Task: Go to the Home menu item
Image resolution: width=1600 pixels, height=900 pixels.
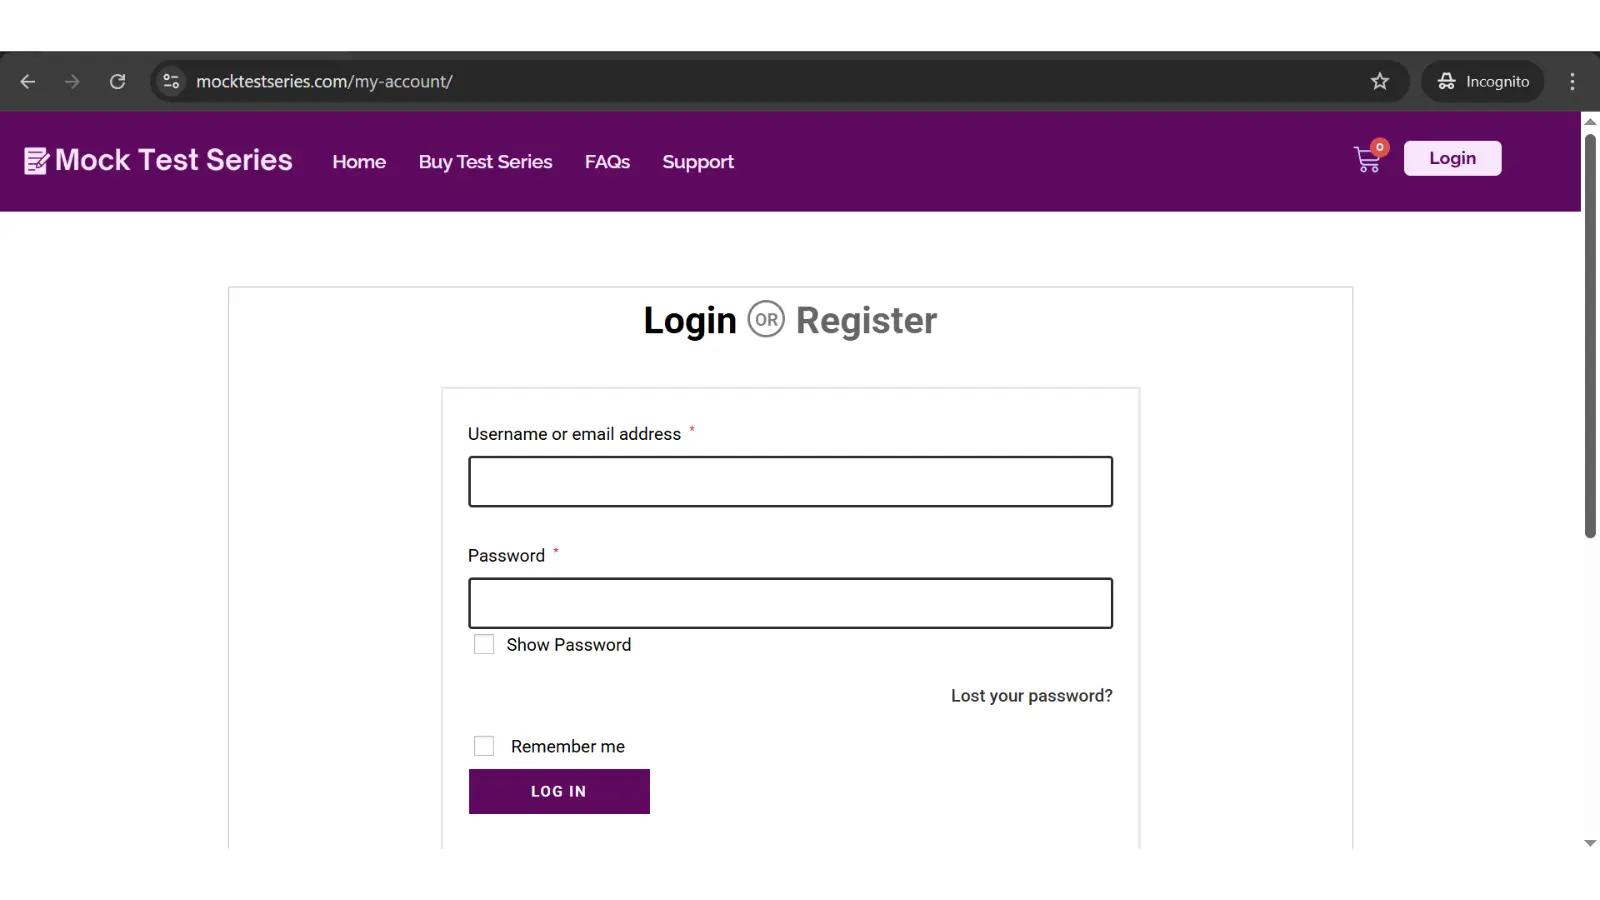Action: [359, 162]
